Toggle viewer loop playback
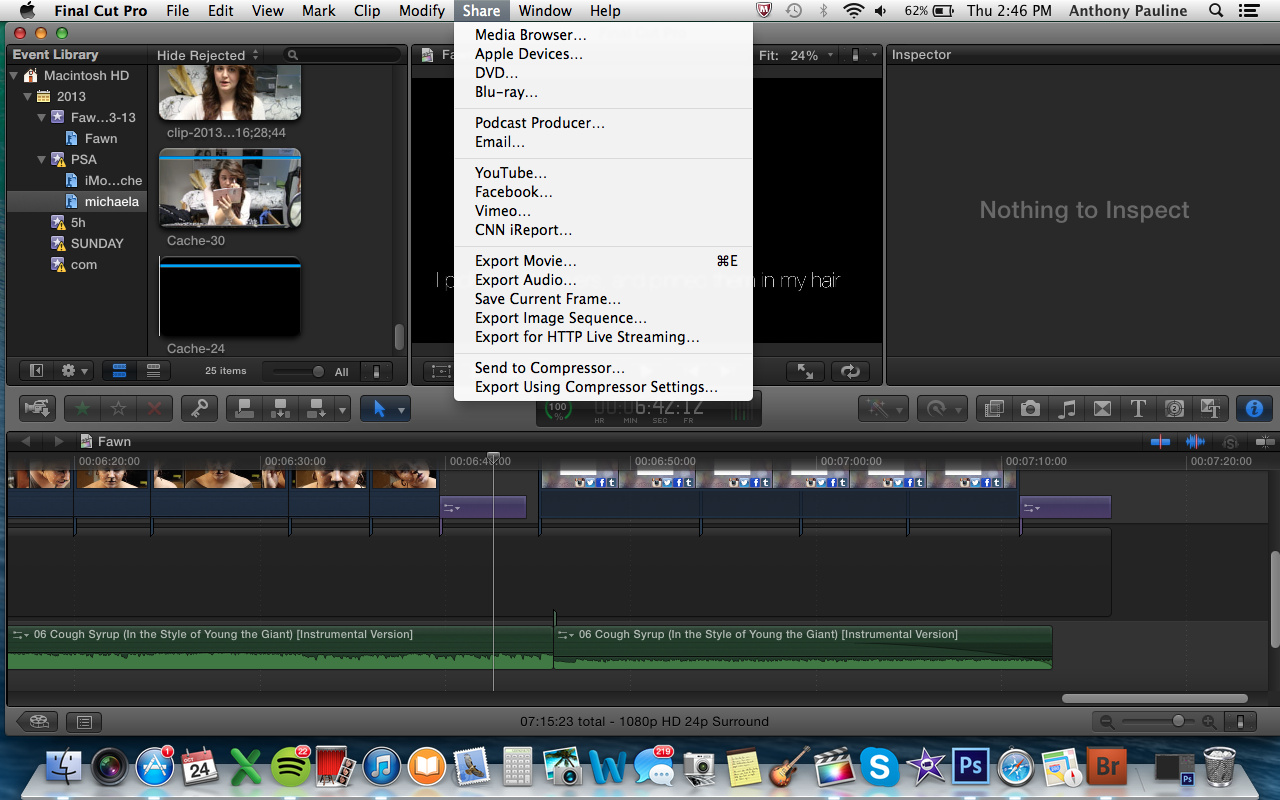1280x800 pixels. pos(850,371)
